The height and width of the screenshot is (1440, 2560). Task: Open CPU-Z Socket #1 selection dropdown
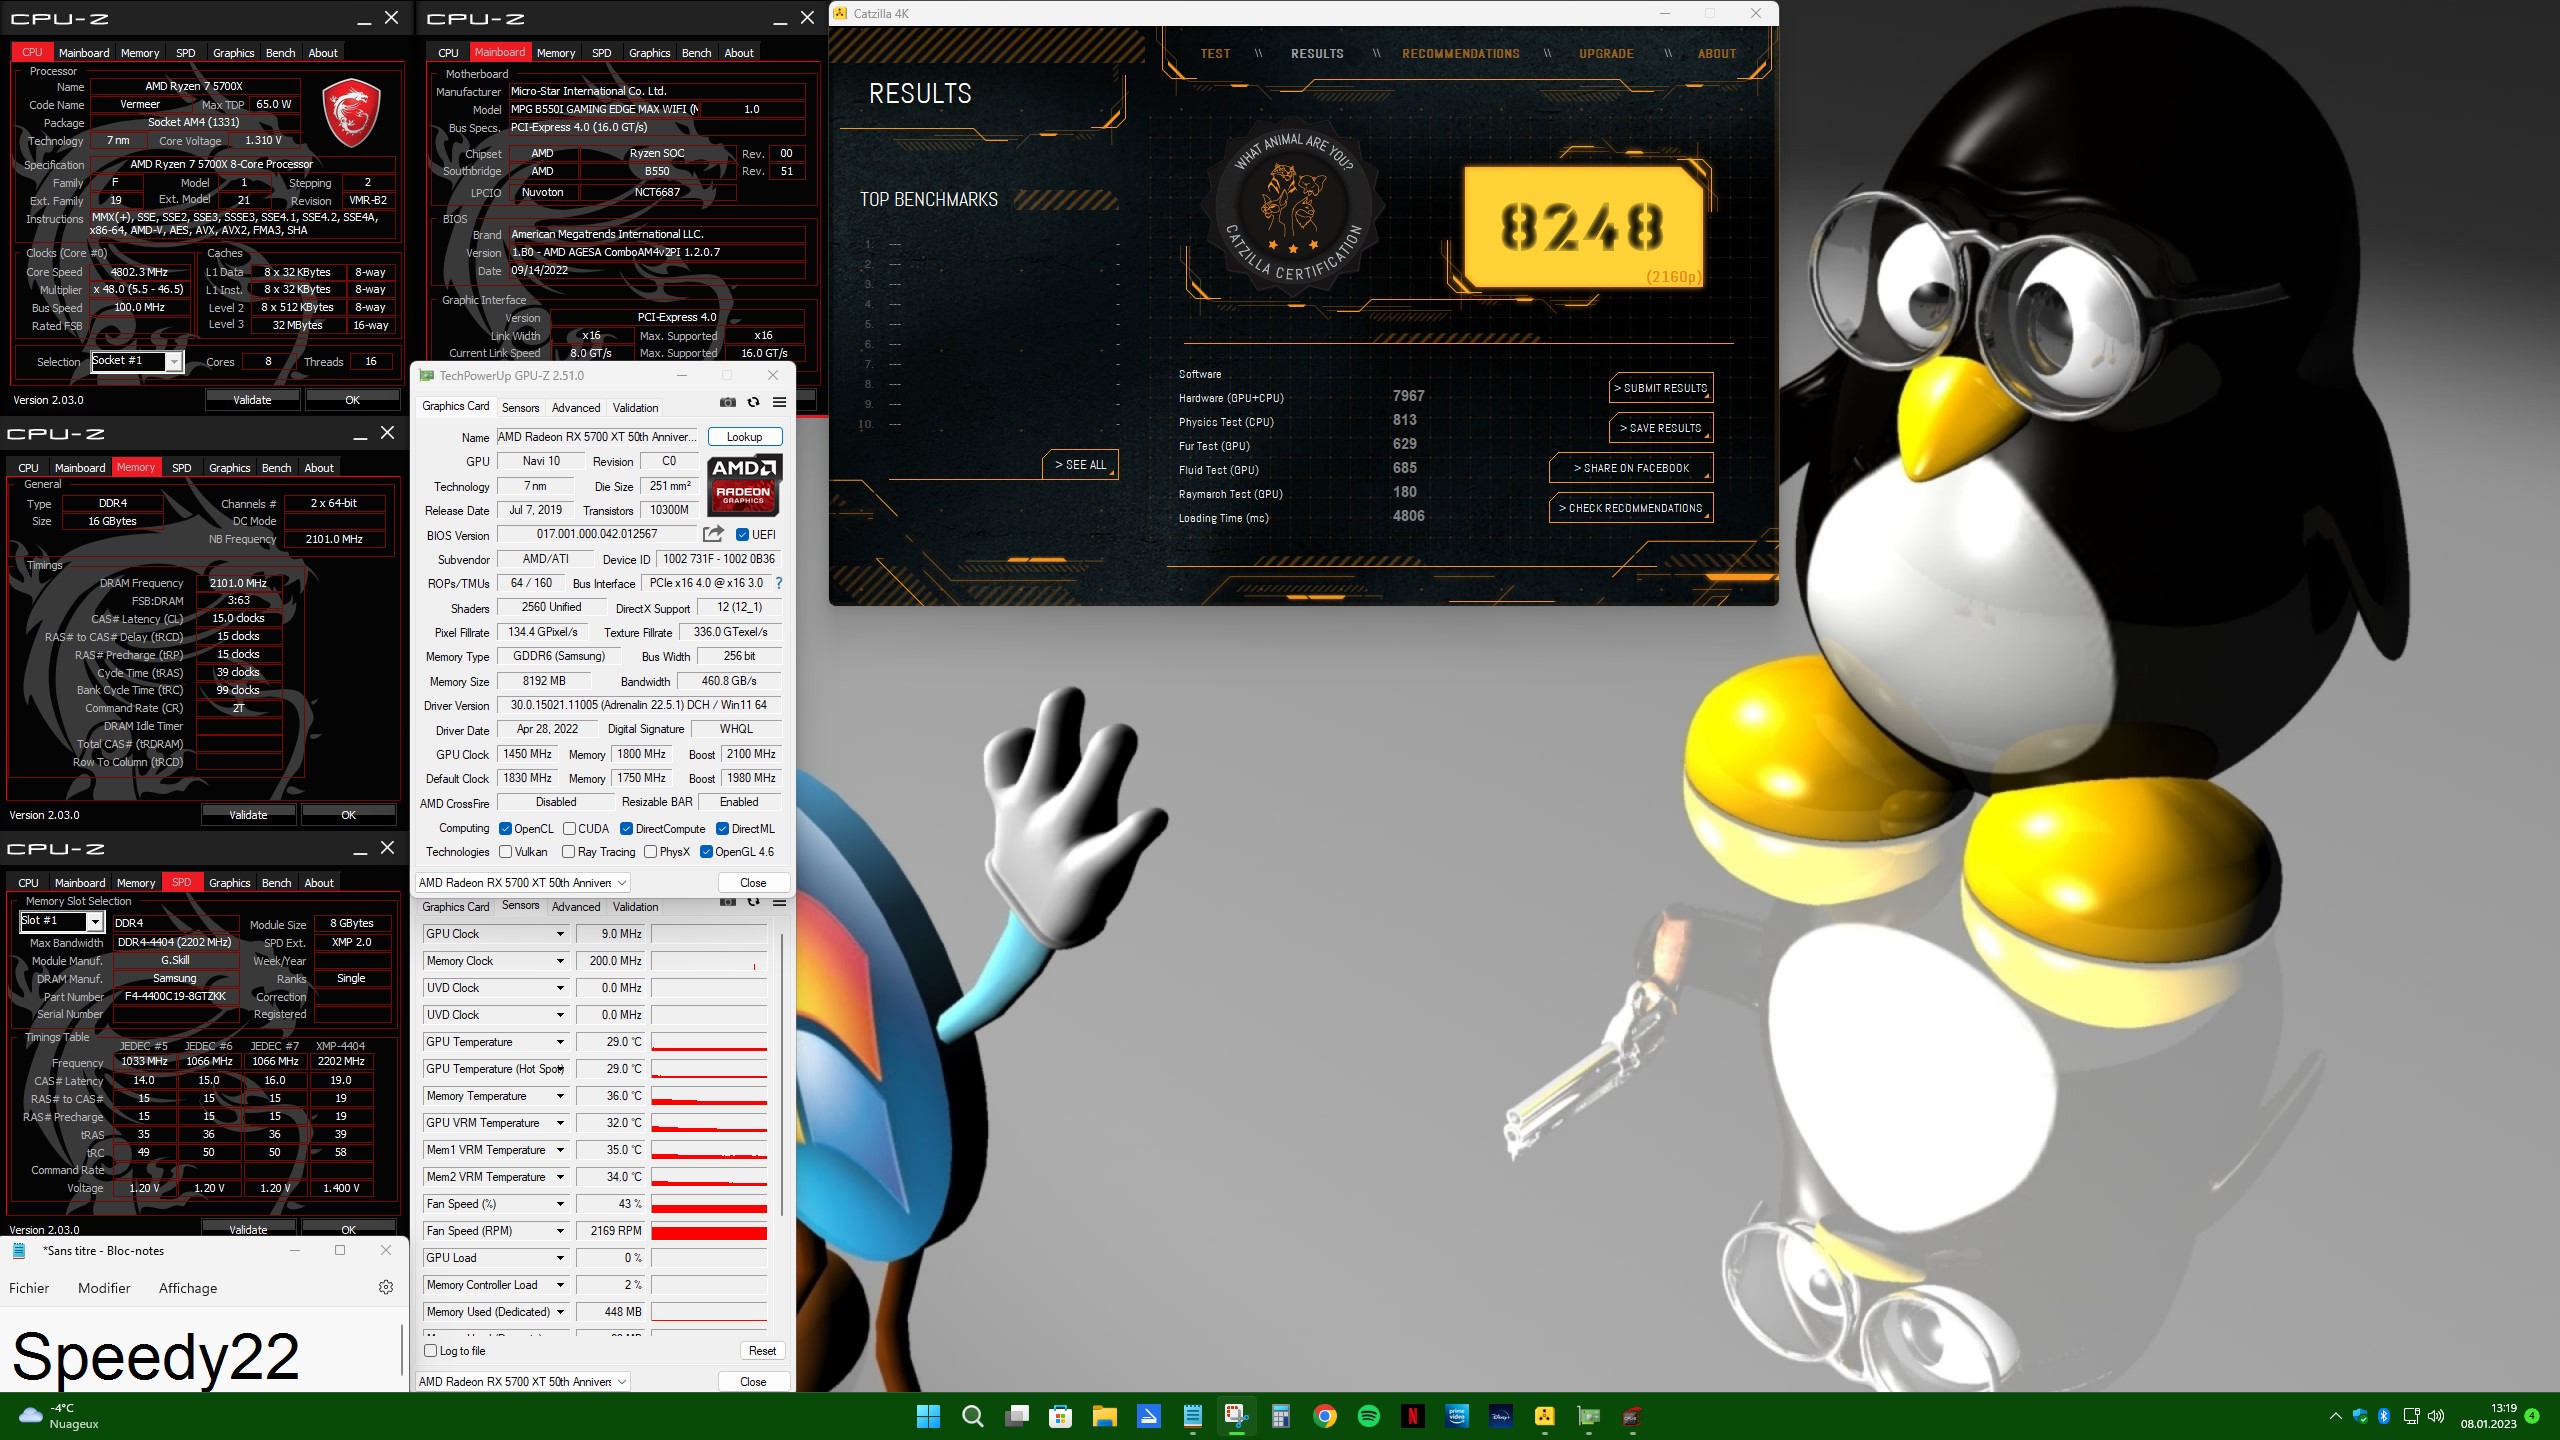[137, 361]
